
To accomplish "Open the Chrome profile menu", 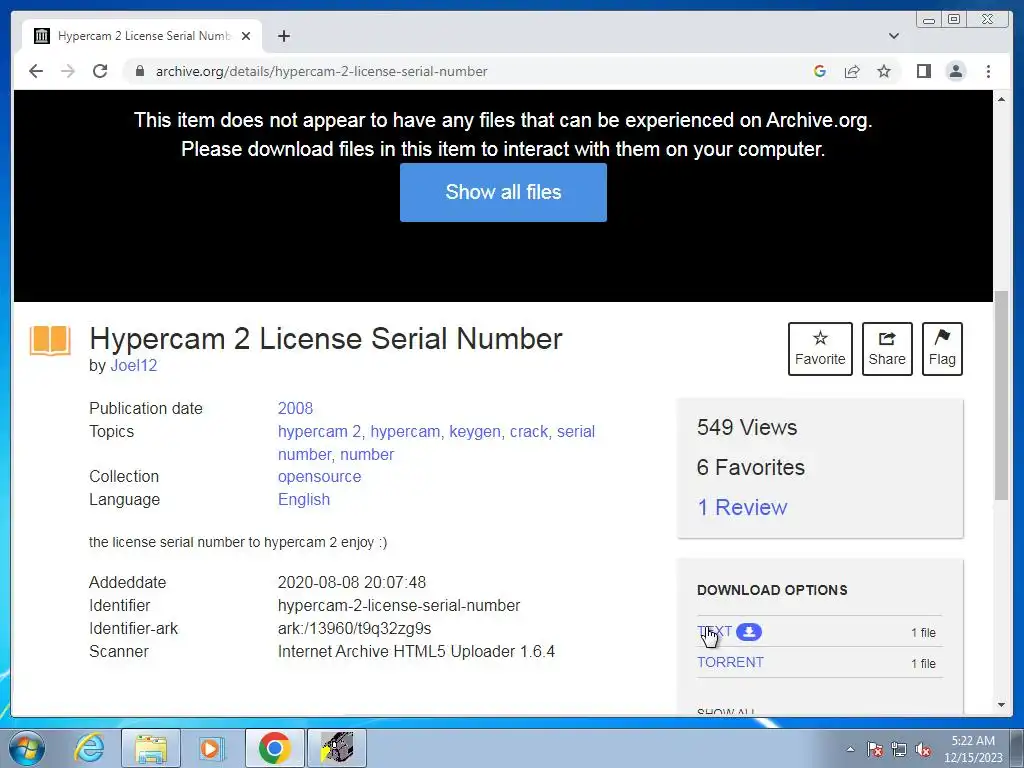I will [955, 71].
